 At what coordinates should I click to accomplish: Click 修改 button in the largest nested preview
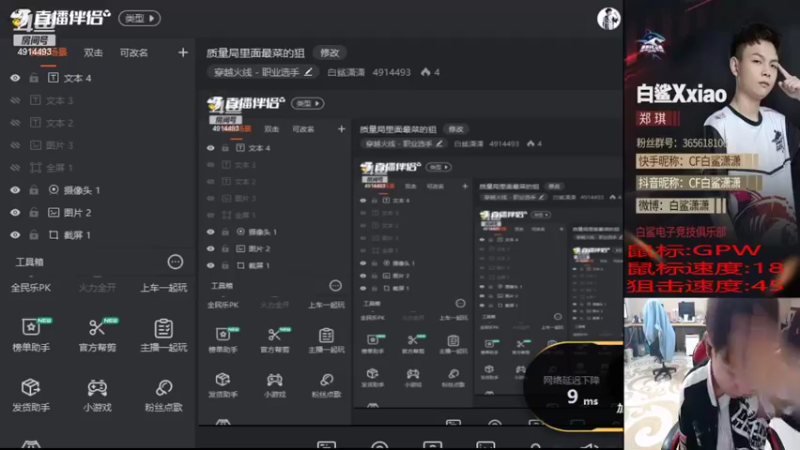click(456, 129)
